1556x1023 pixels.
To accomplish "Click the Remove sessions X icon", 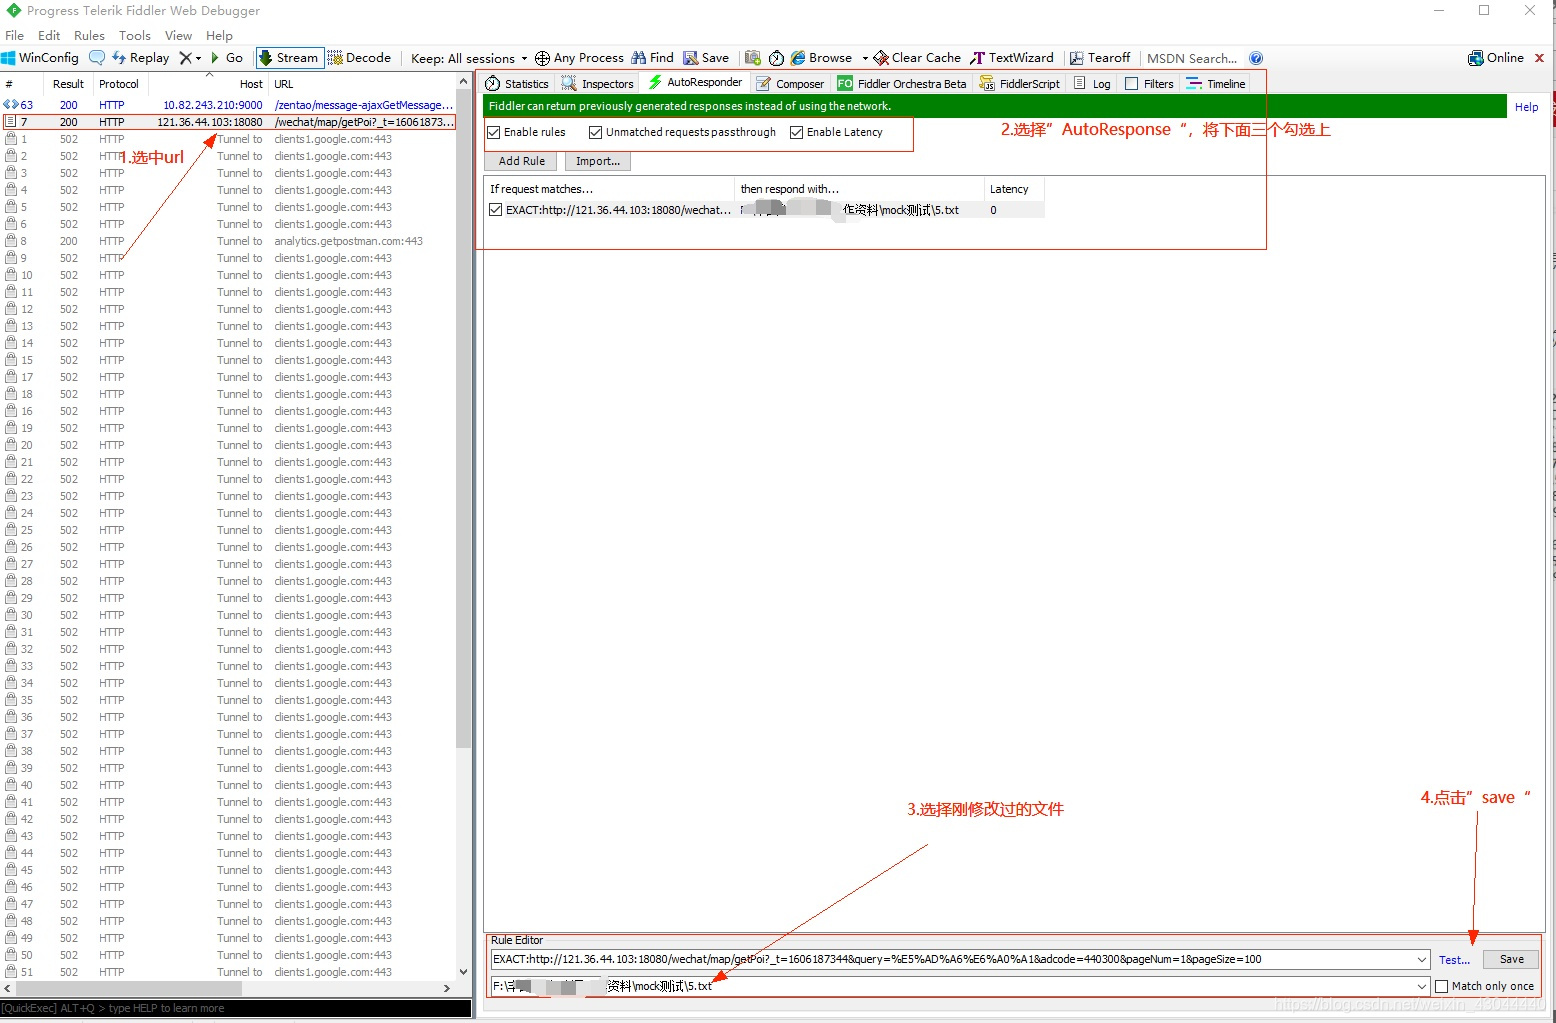I will [185, 58].
